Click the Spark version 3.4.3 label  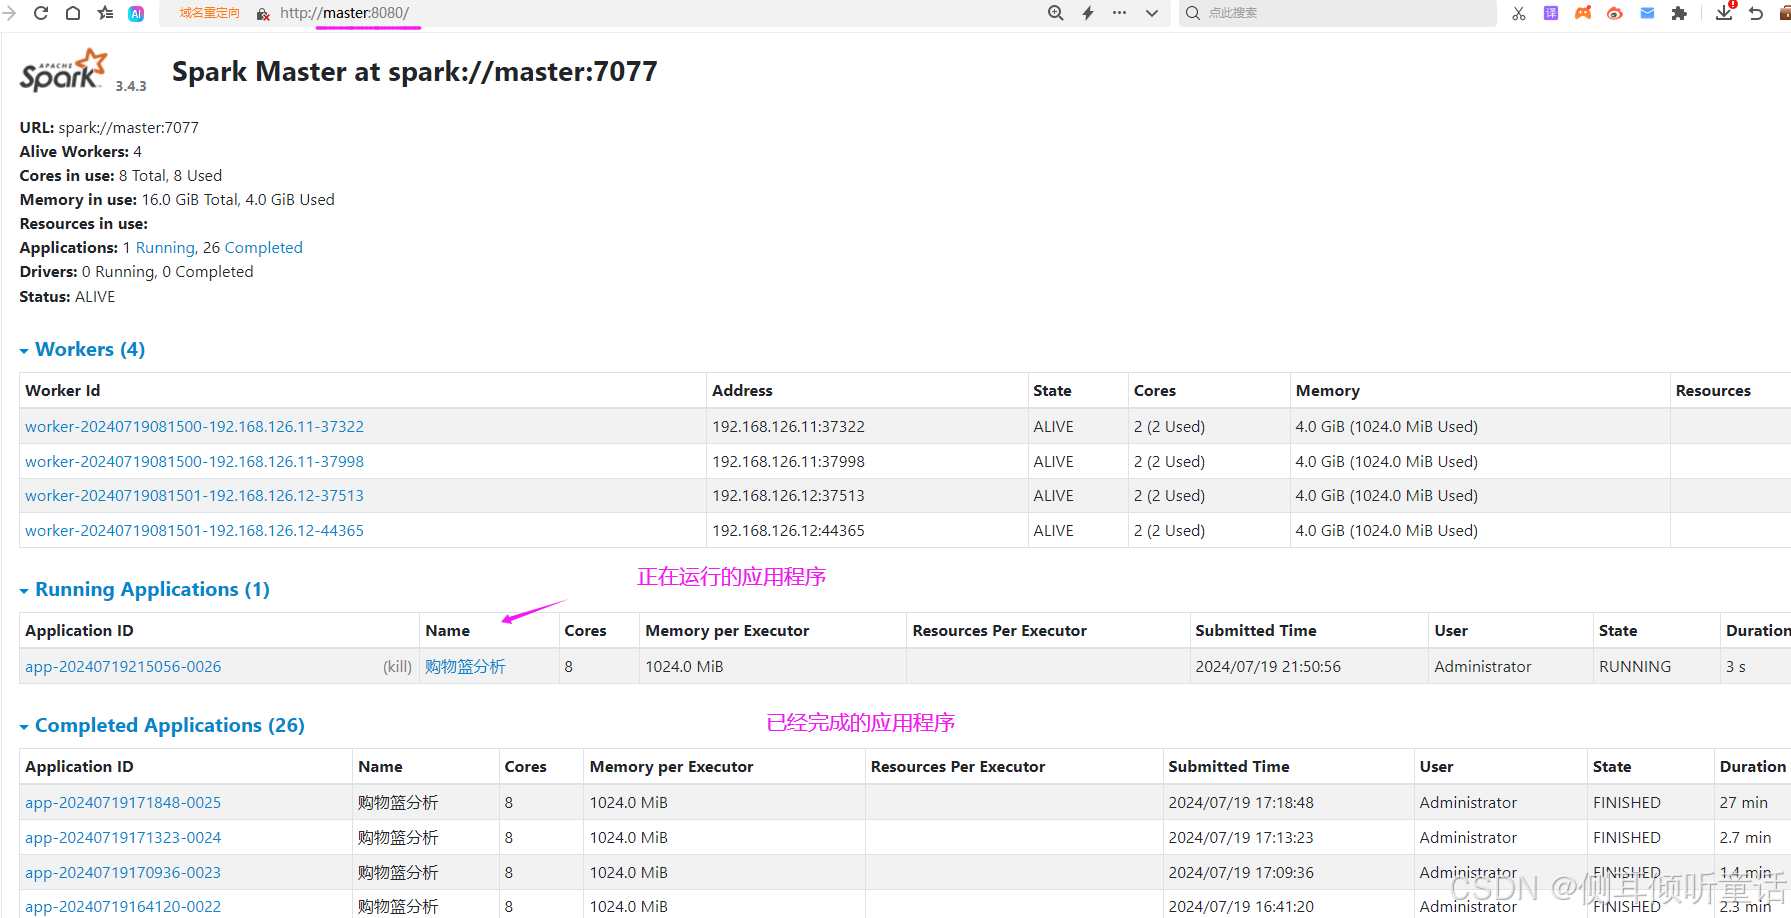point(131,86)
